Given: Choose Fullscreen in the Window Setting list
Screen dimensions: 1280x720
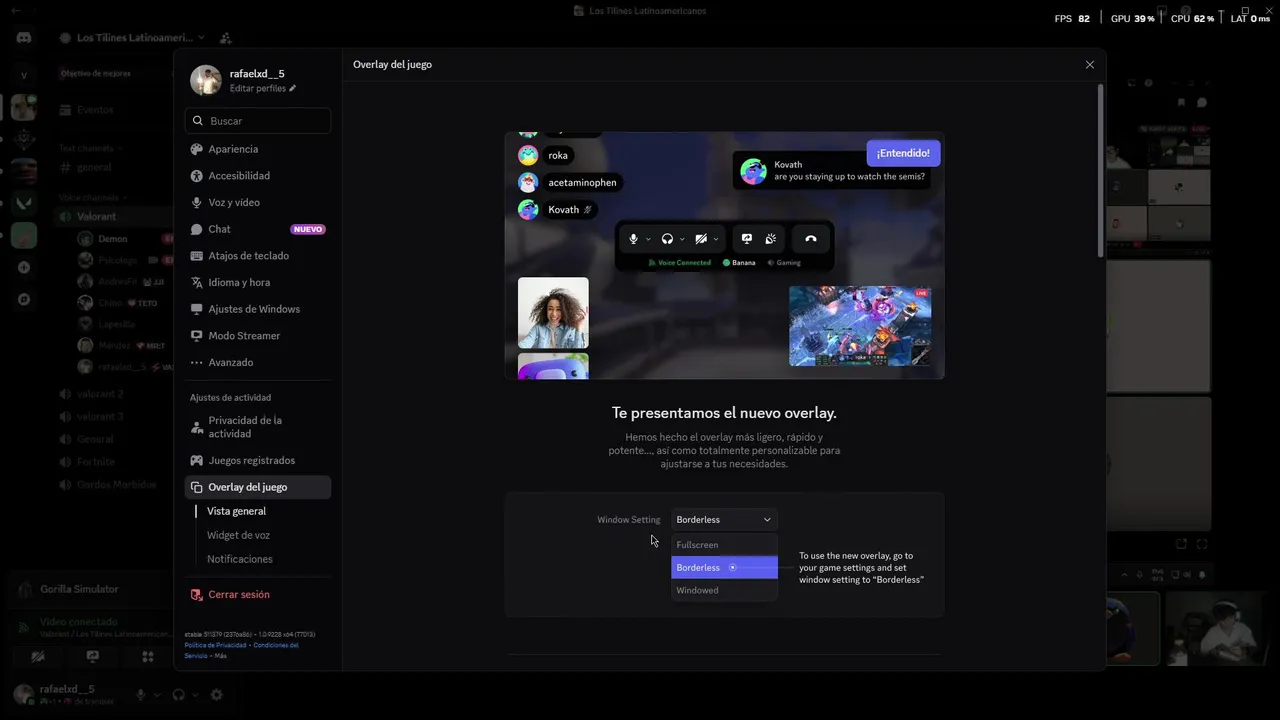Looking at the screenshot, I should coord(724,545).
